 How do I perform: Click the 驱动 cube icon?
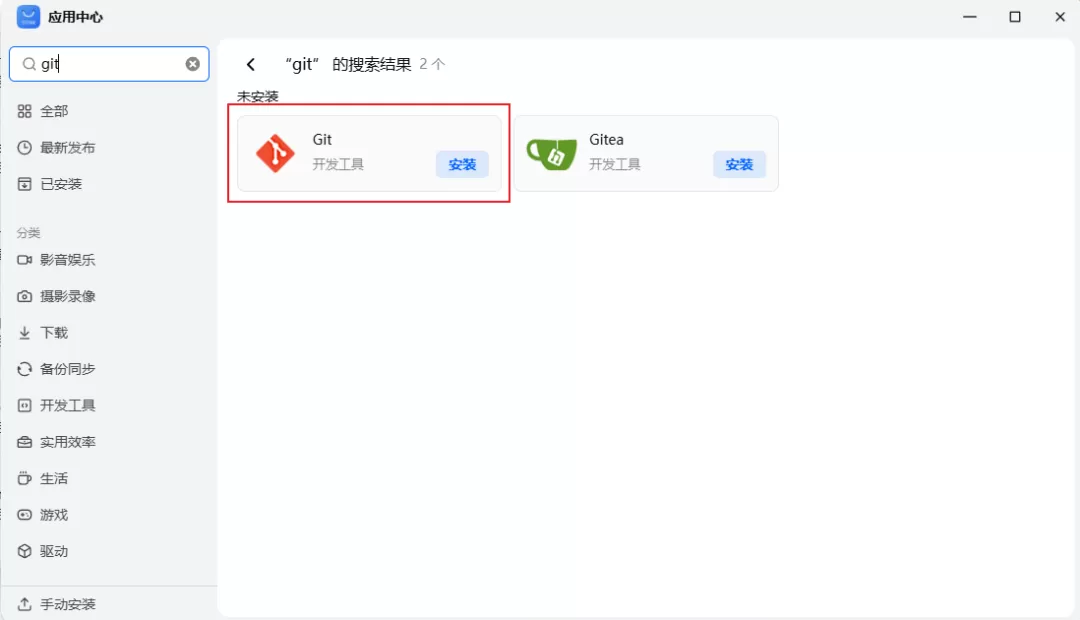(x=25, y=552)
